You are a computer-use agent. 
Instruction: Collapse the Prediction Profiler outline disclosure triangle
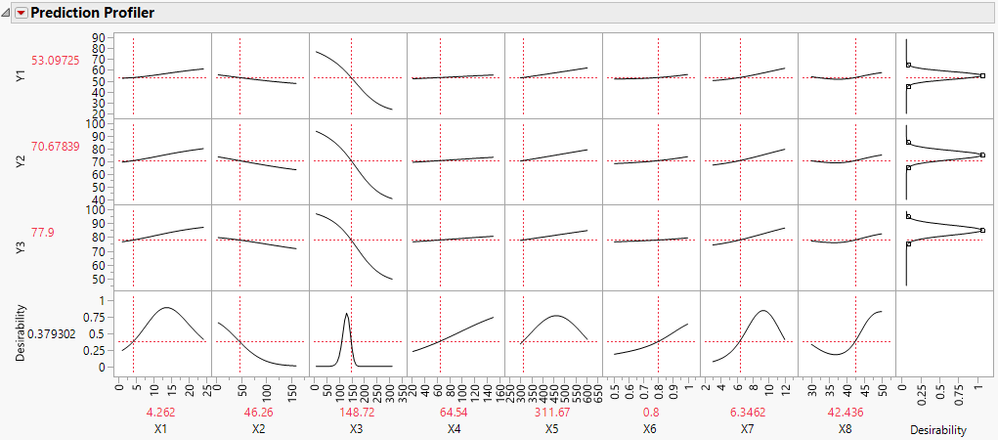(x=6, y=13)
